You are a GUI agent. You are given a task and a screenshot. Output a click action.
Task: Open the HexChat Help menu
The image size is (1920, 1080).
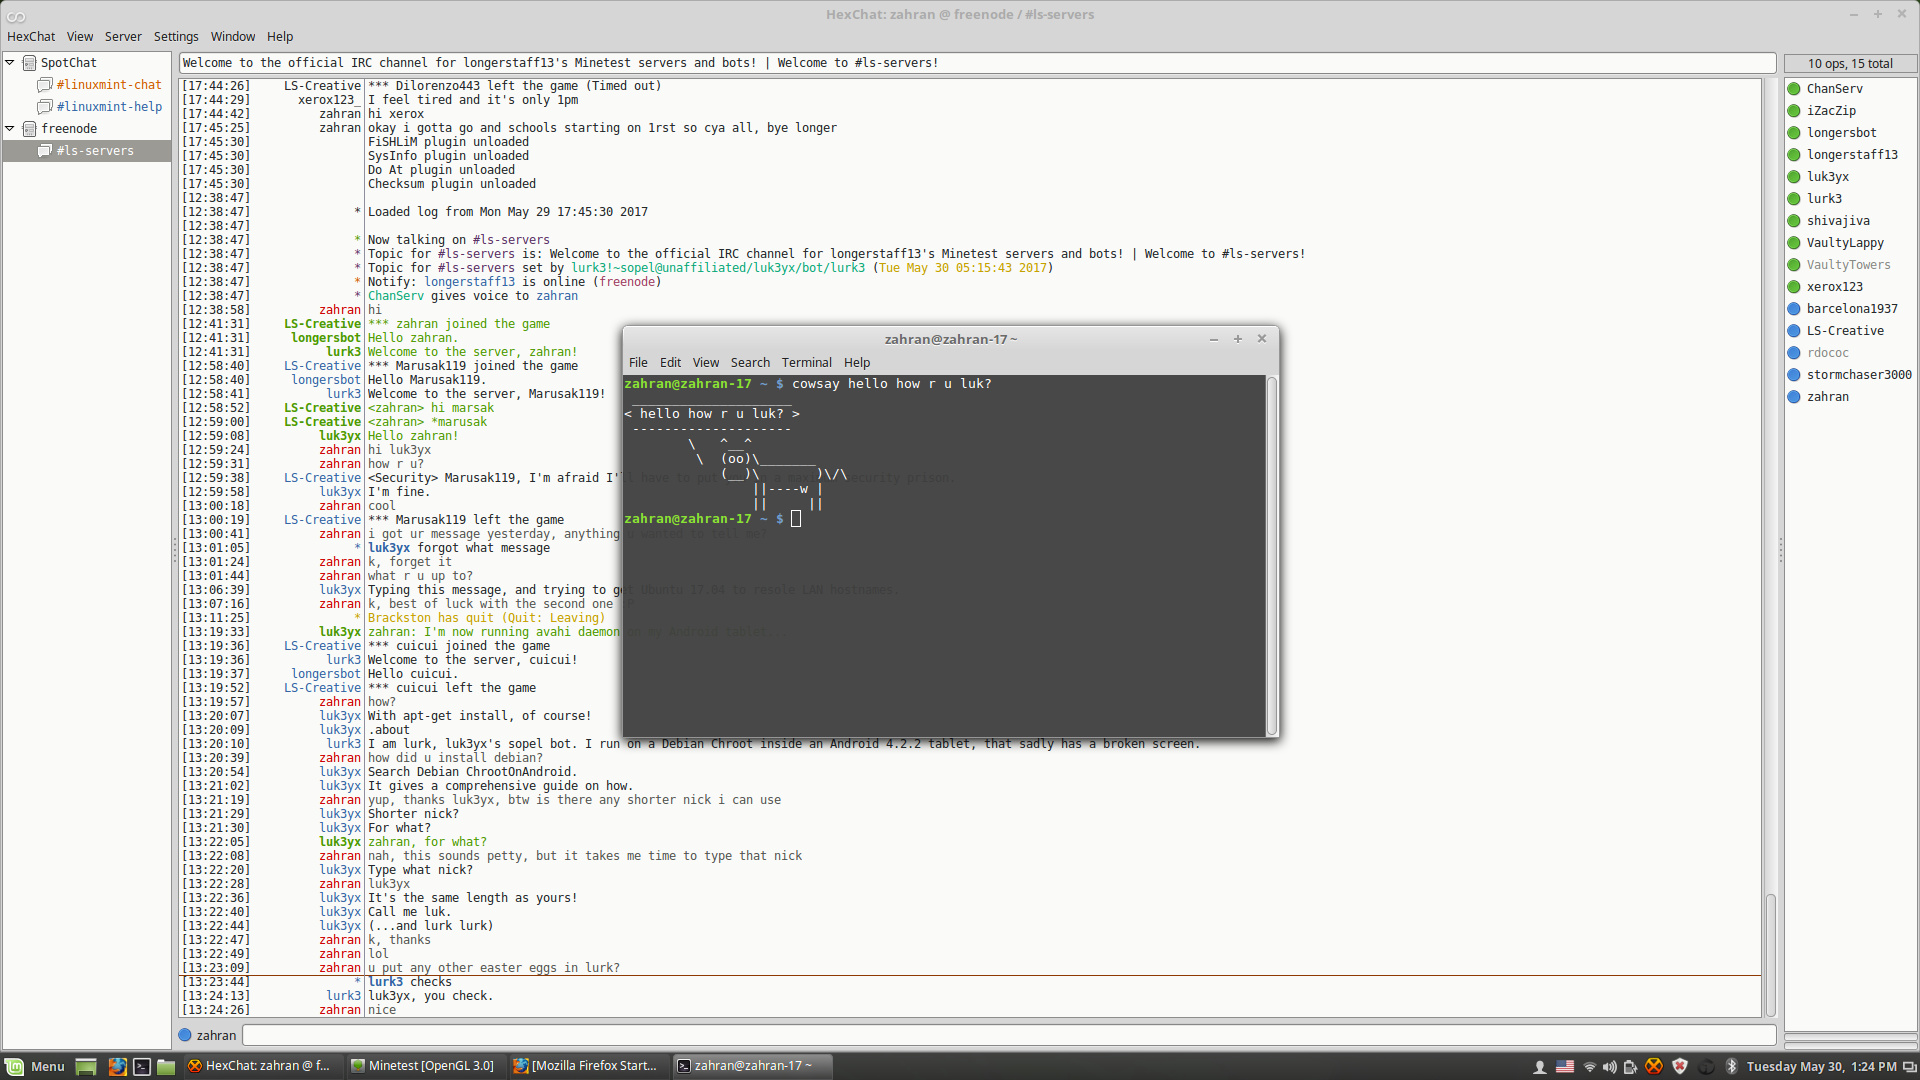coord(280,37)
